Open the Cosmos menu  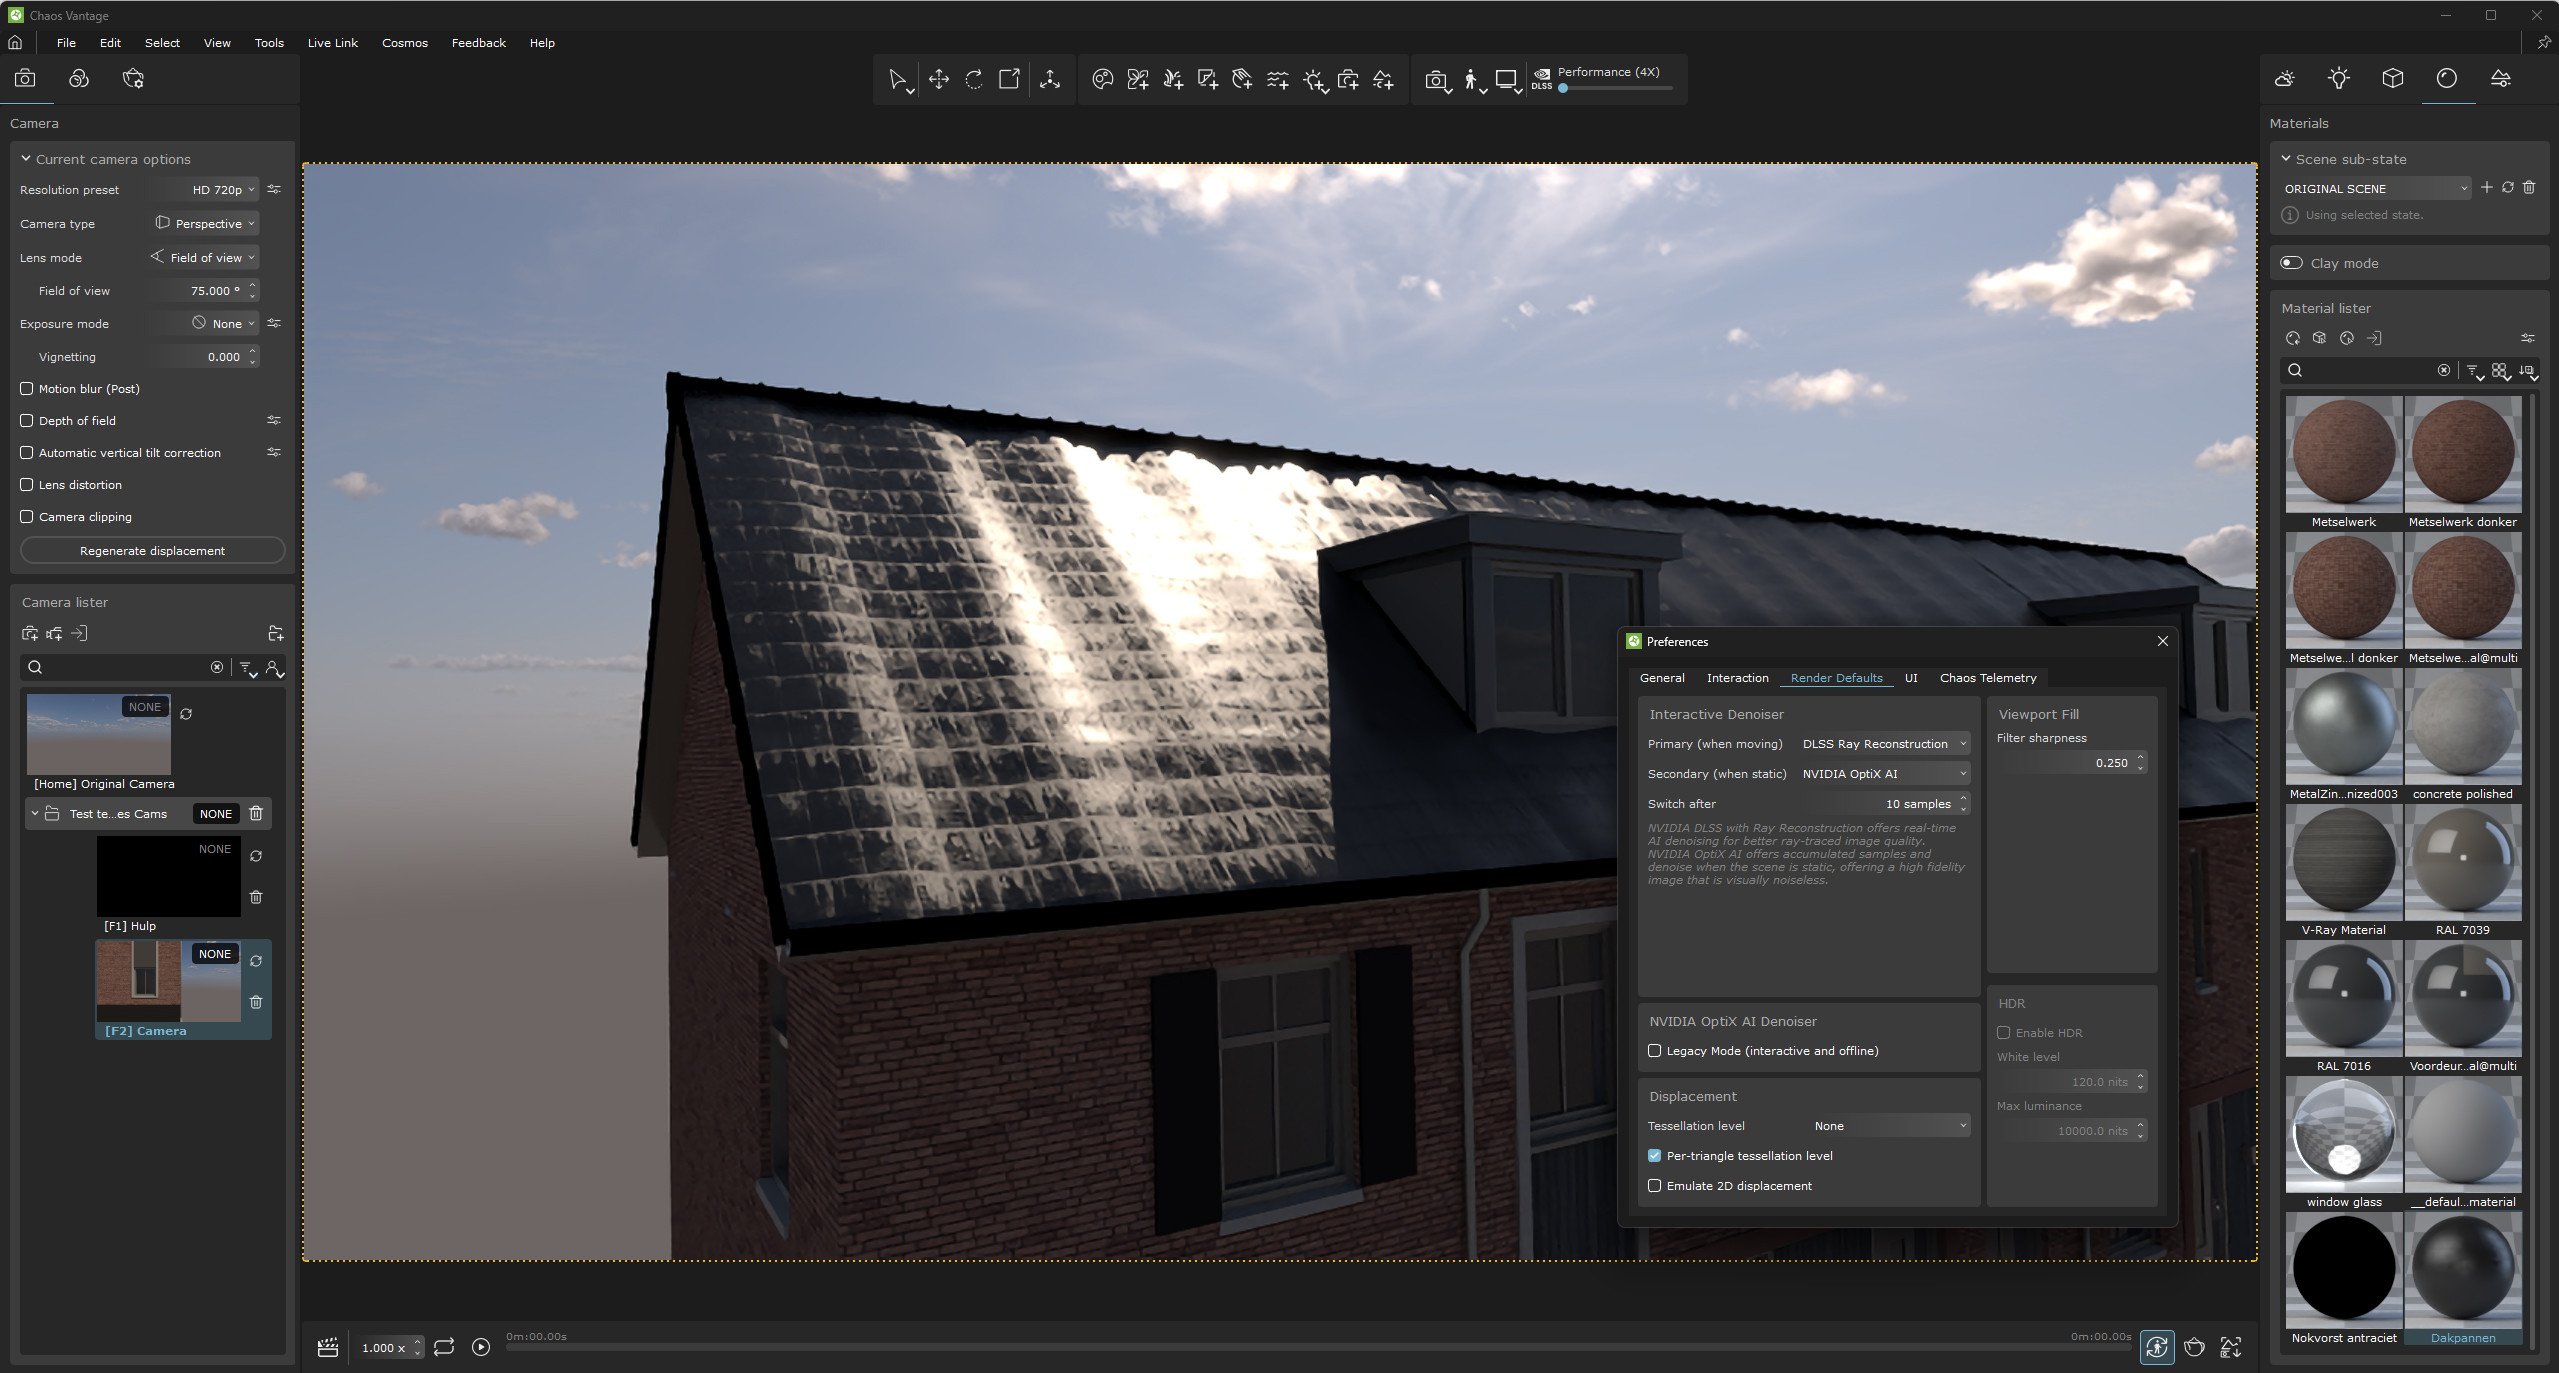(x=404, y=43)
